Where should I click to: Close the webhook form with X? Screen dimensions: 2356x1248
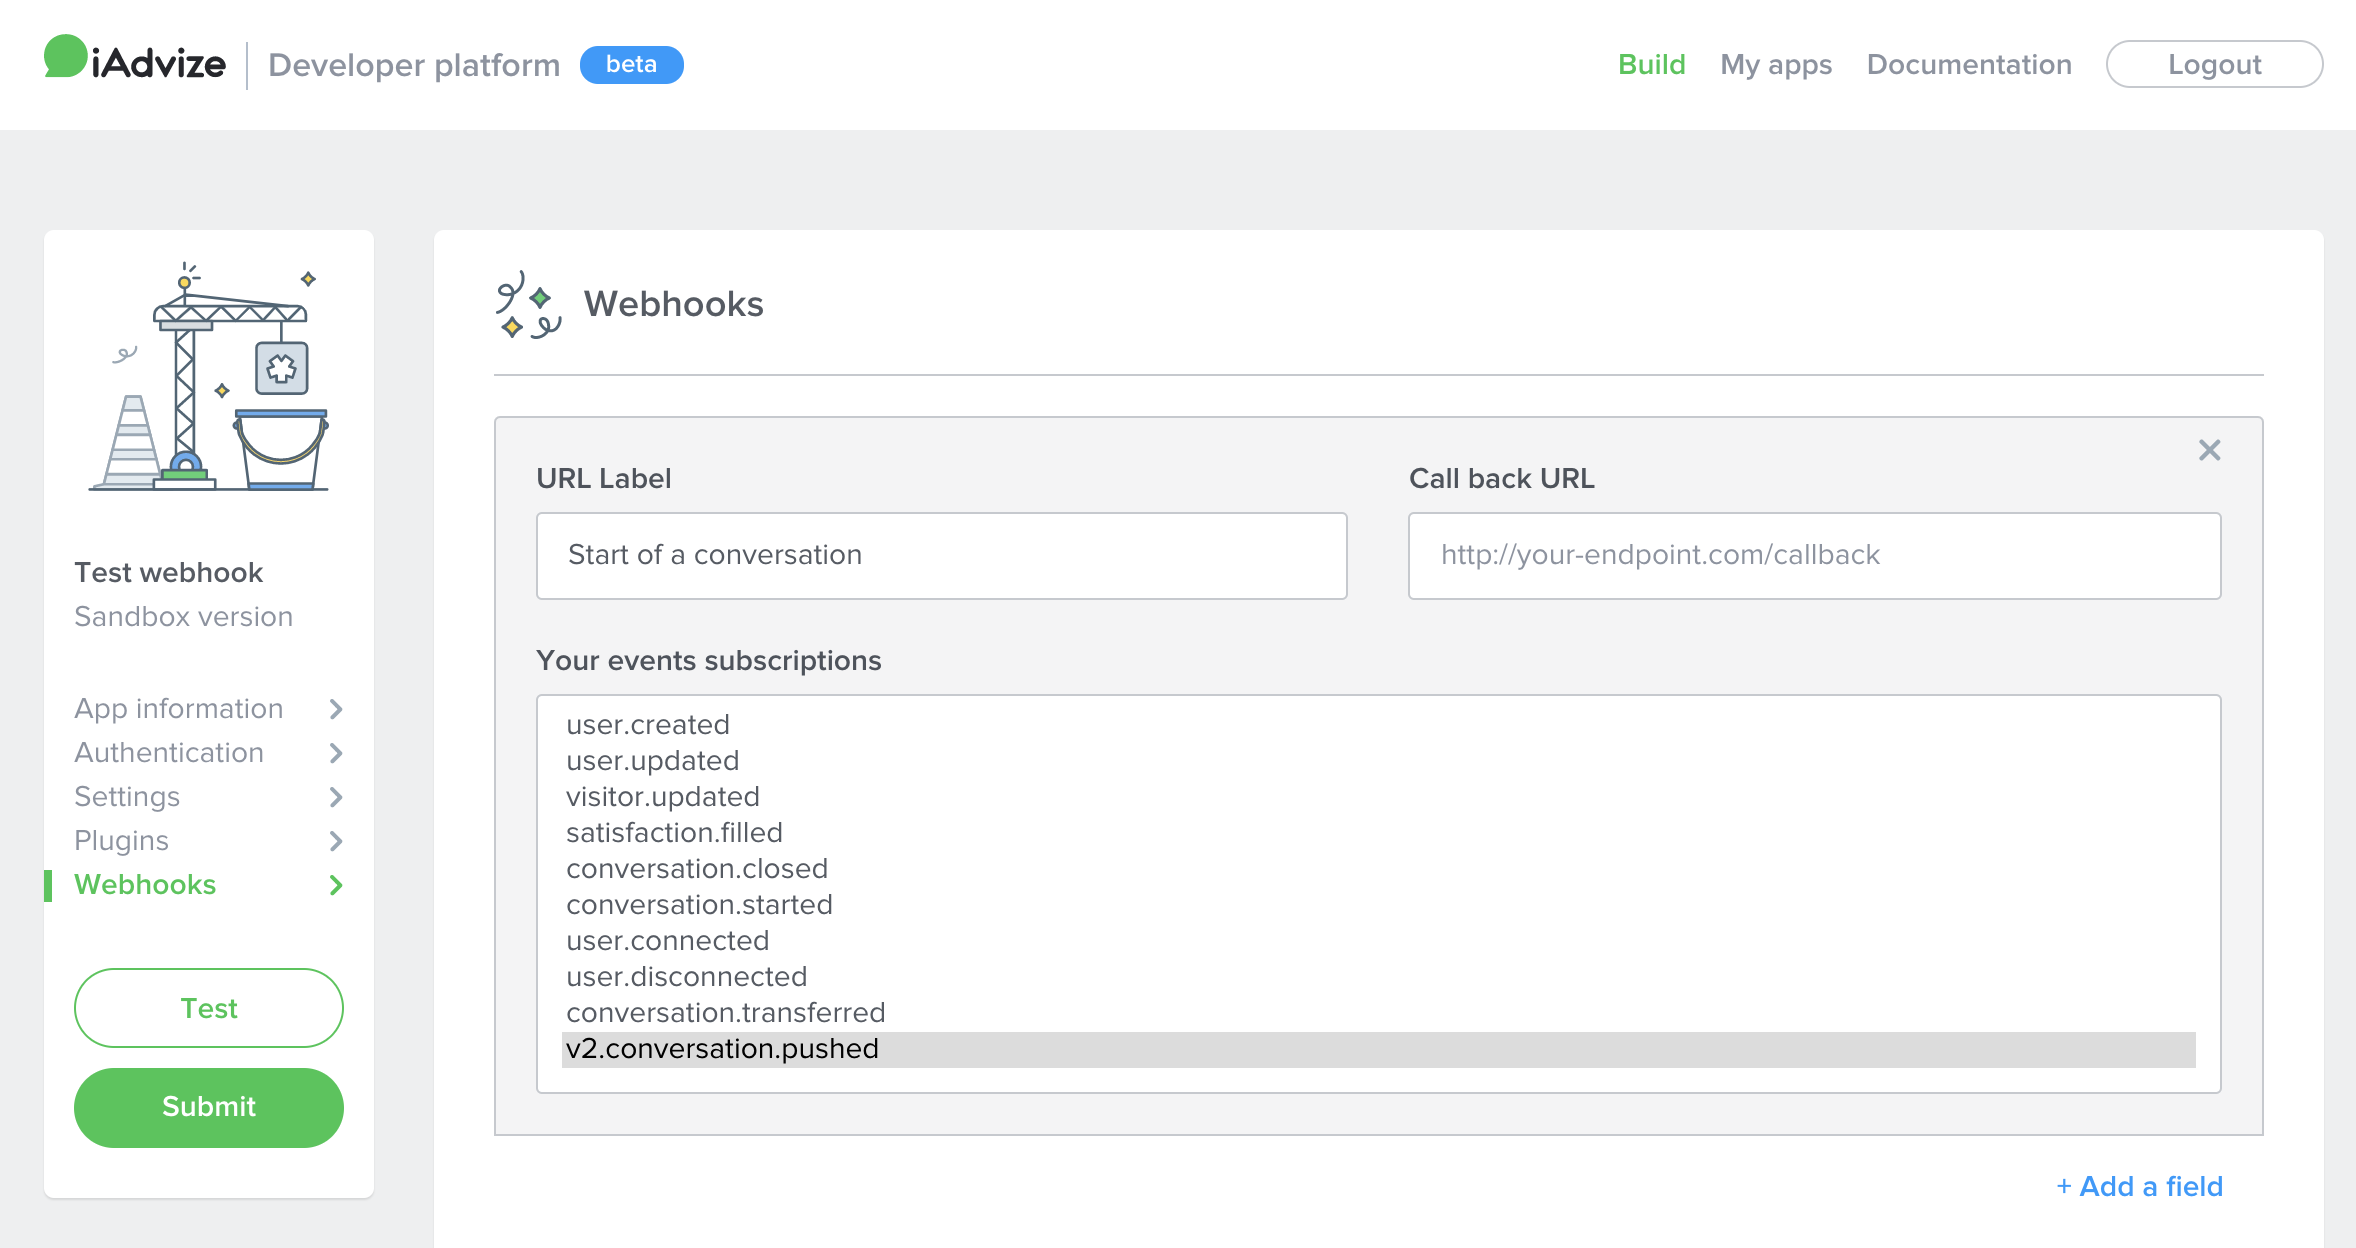coord(2209,450)
